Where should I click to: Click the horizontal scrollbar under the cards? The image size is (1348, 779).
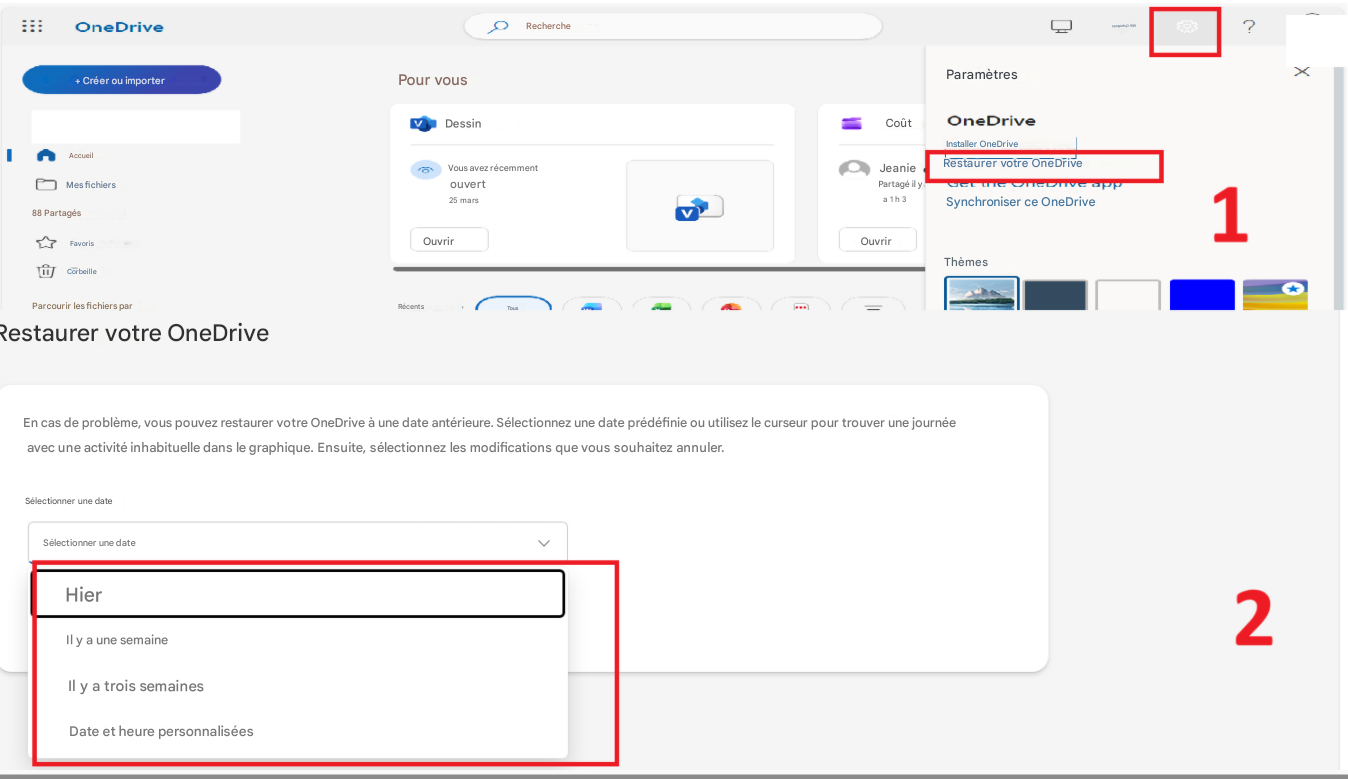coord(658,269)
